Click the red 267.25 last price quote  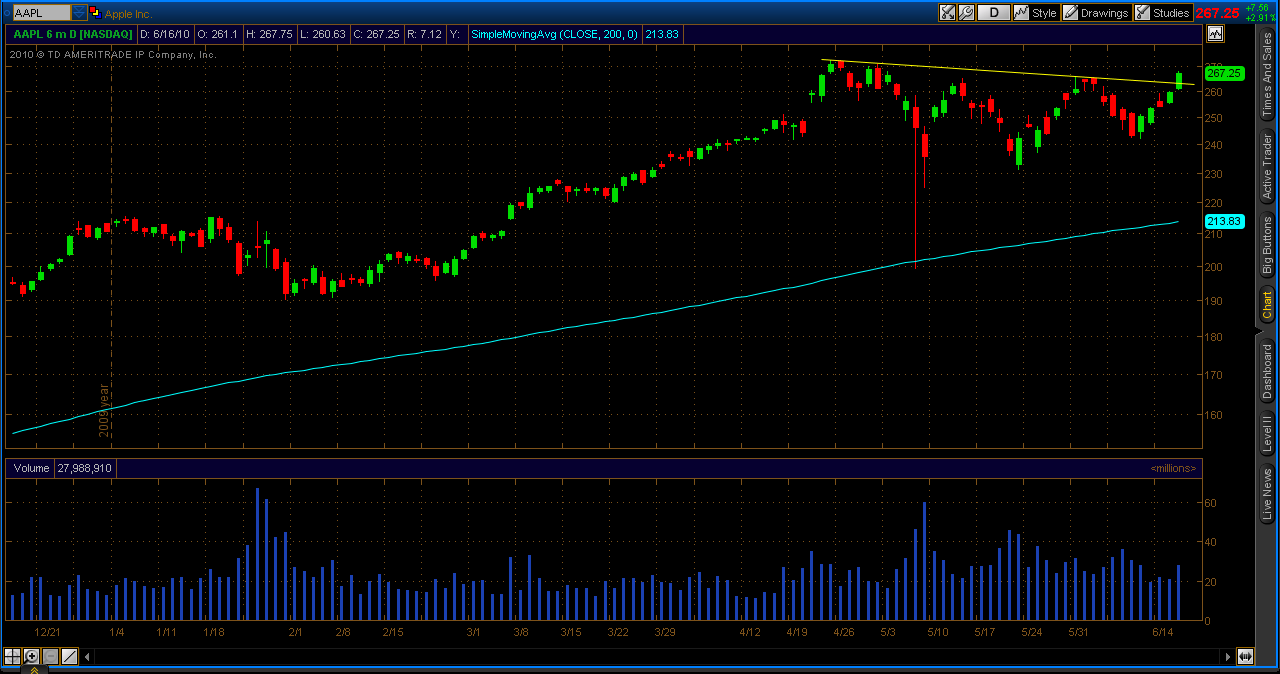click(x=1217, y=13)
